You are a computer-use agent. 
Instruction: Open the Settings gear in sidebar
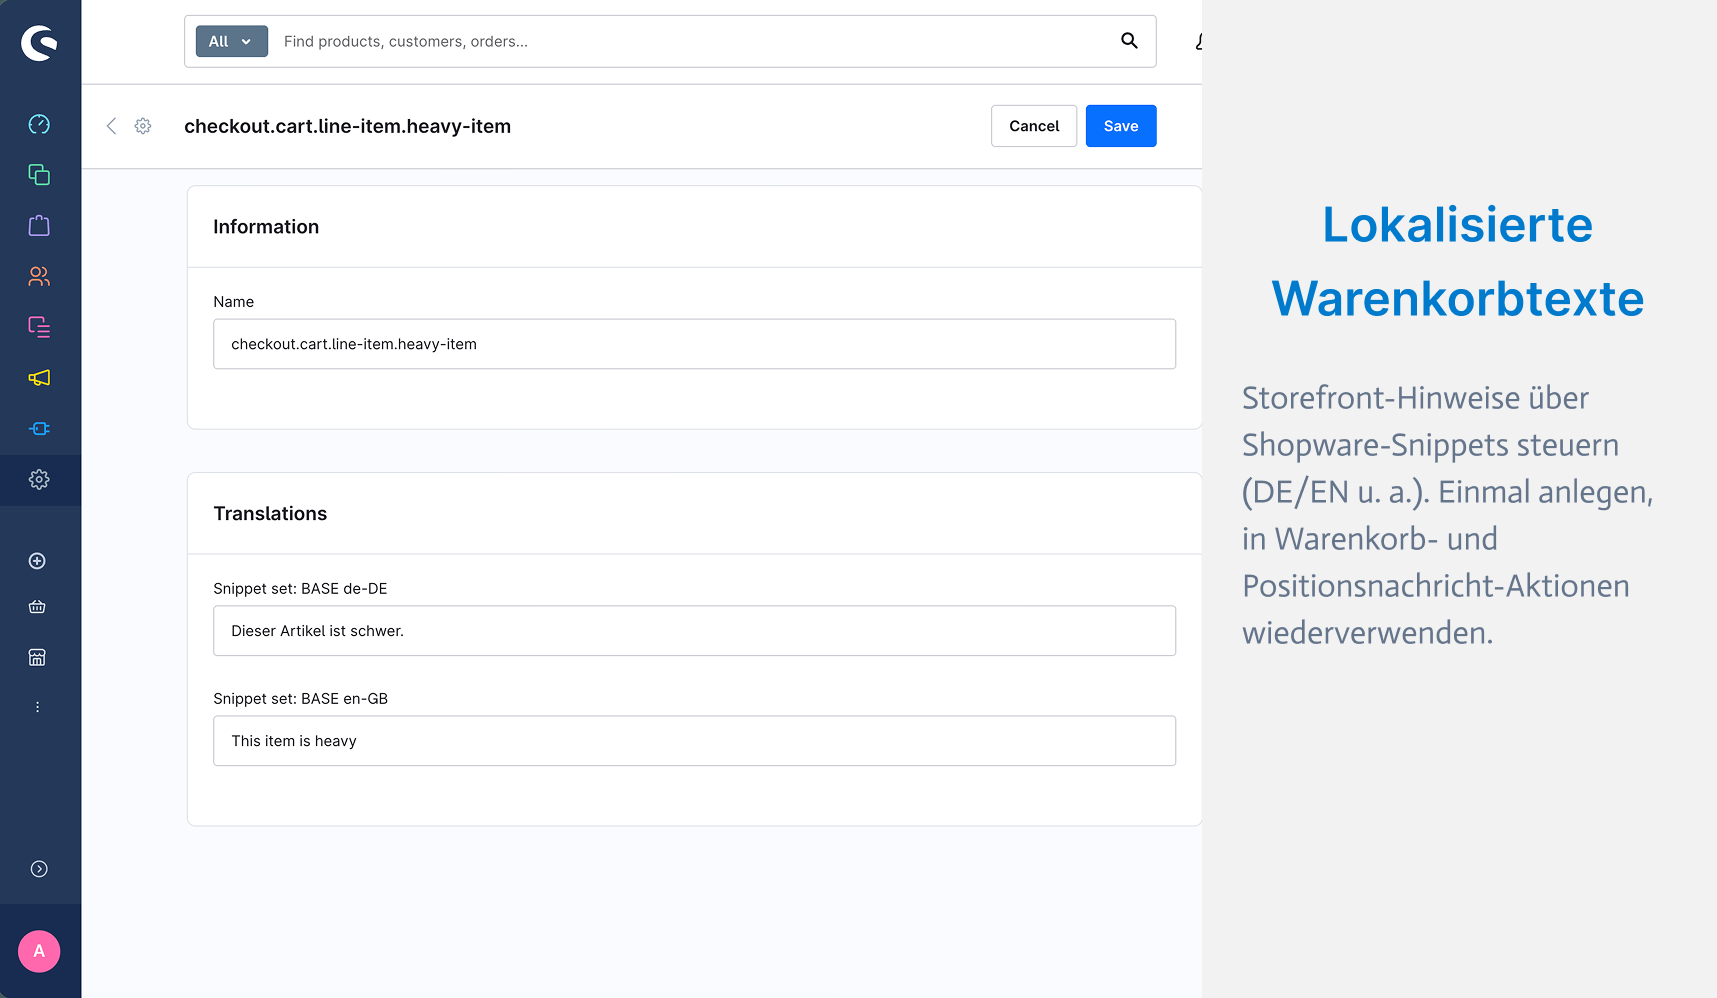[39, 480]
